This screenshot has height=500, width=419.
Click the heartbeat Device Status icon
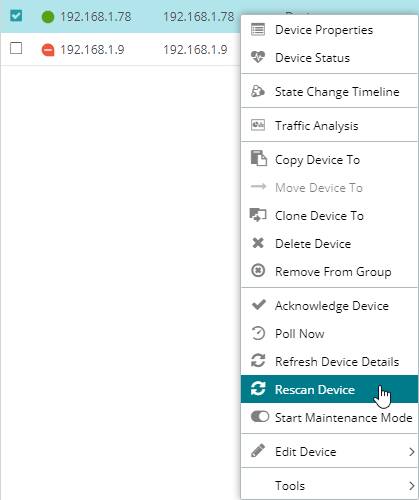pyautogui.click(x=258, y=57)
